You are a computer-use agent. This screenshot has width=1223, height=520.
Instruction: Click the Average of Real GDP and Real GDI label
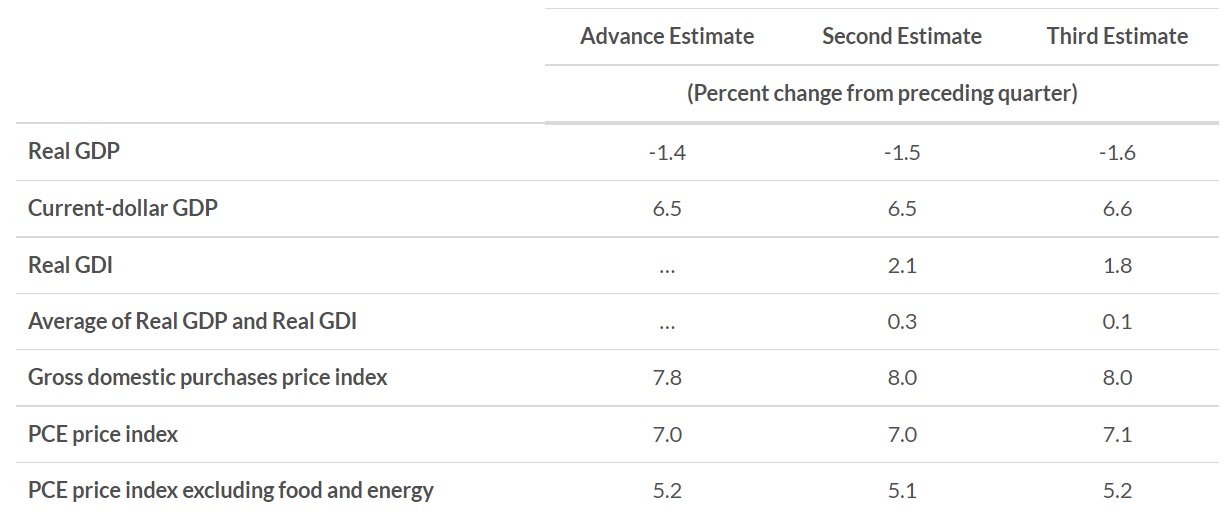(x=192, y=321)
